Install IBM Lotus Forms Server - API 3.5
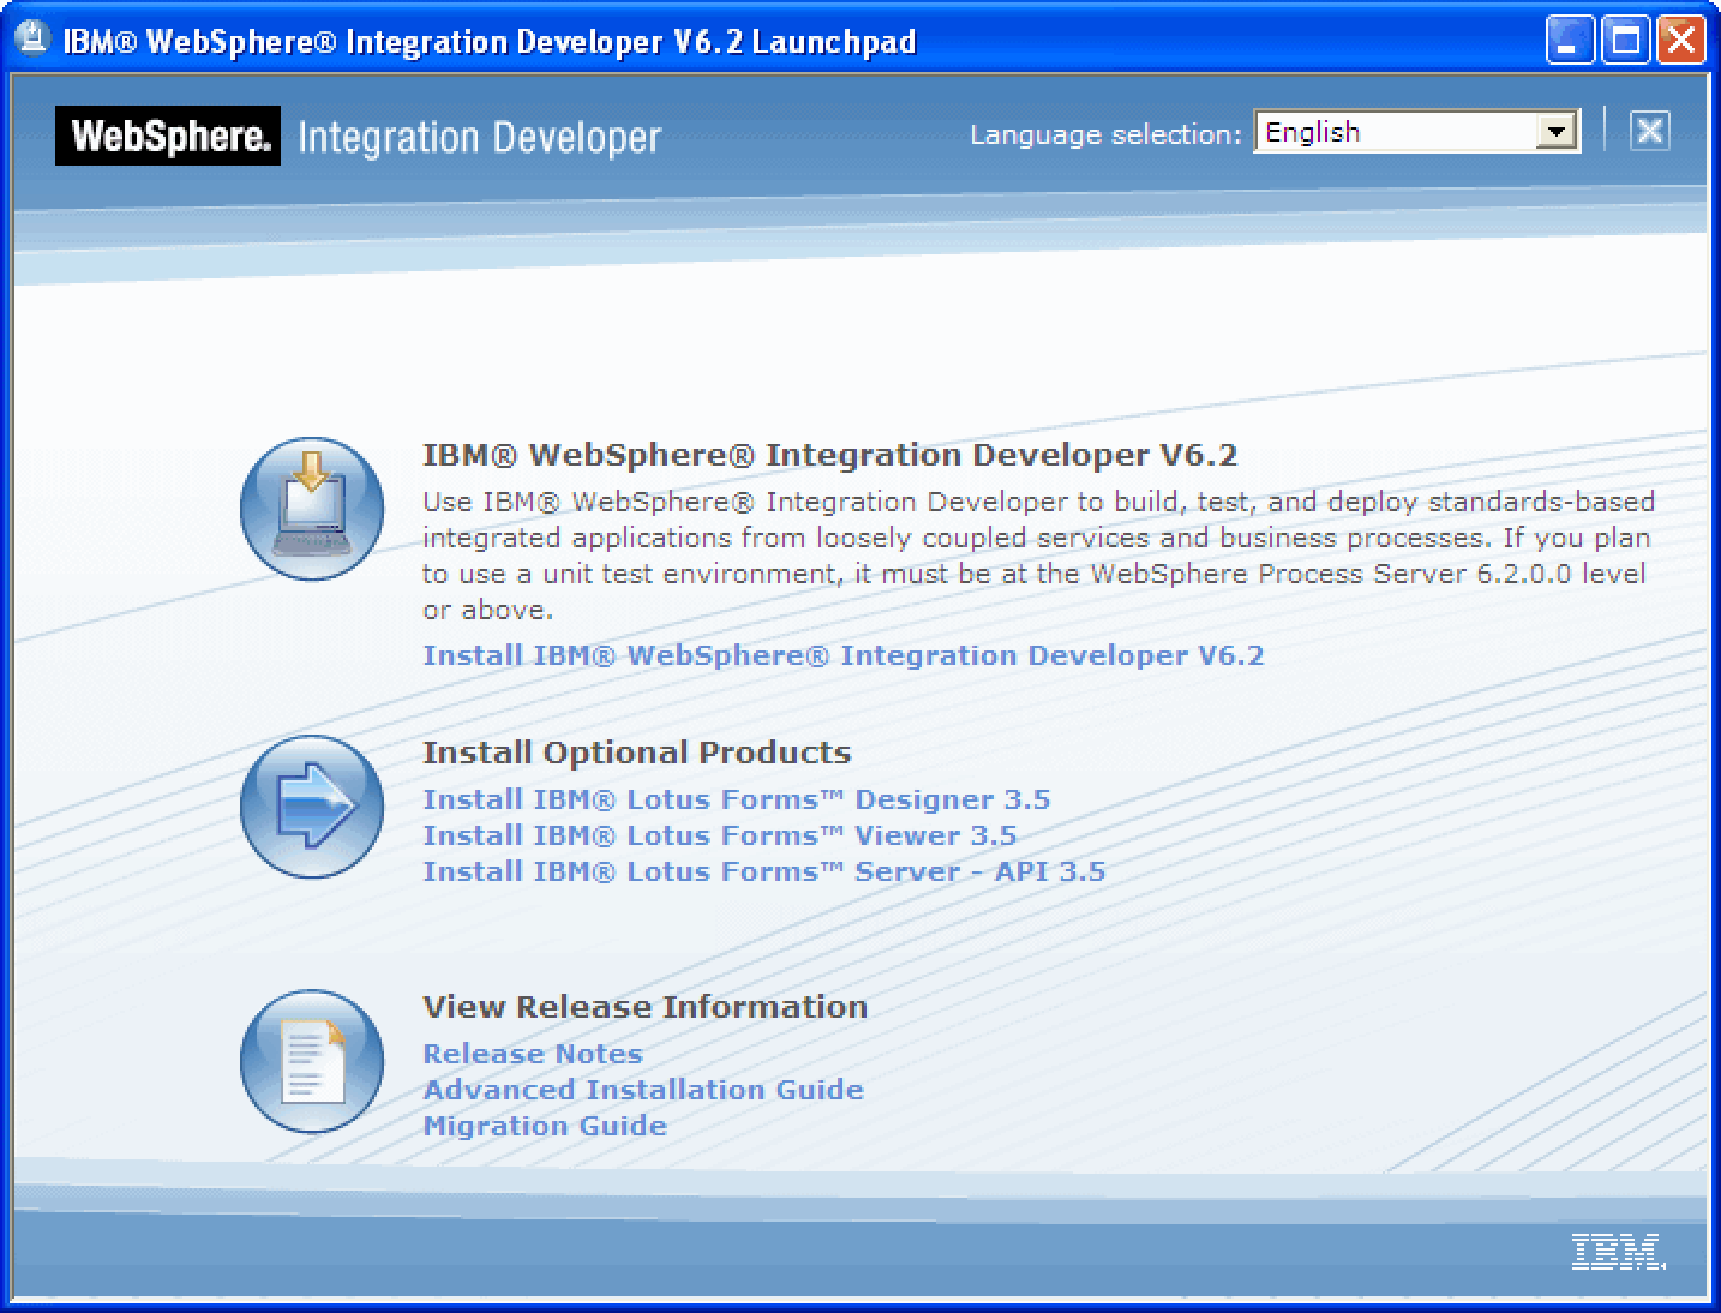This screenshot has height=1313, width=1721. click(764, 871)
